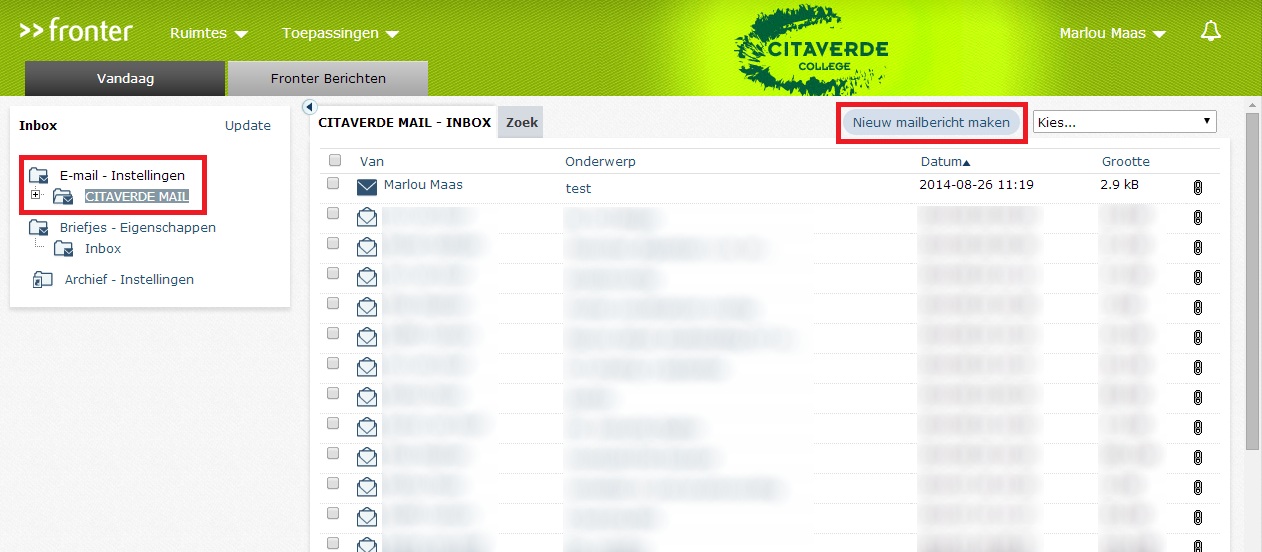Click the Archief icon in sidebar
Image resolution: width=1262 pixels, height=552 pixels.
click(x=43, y=279)
